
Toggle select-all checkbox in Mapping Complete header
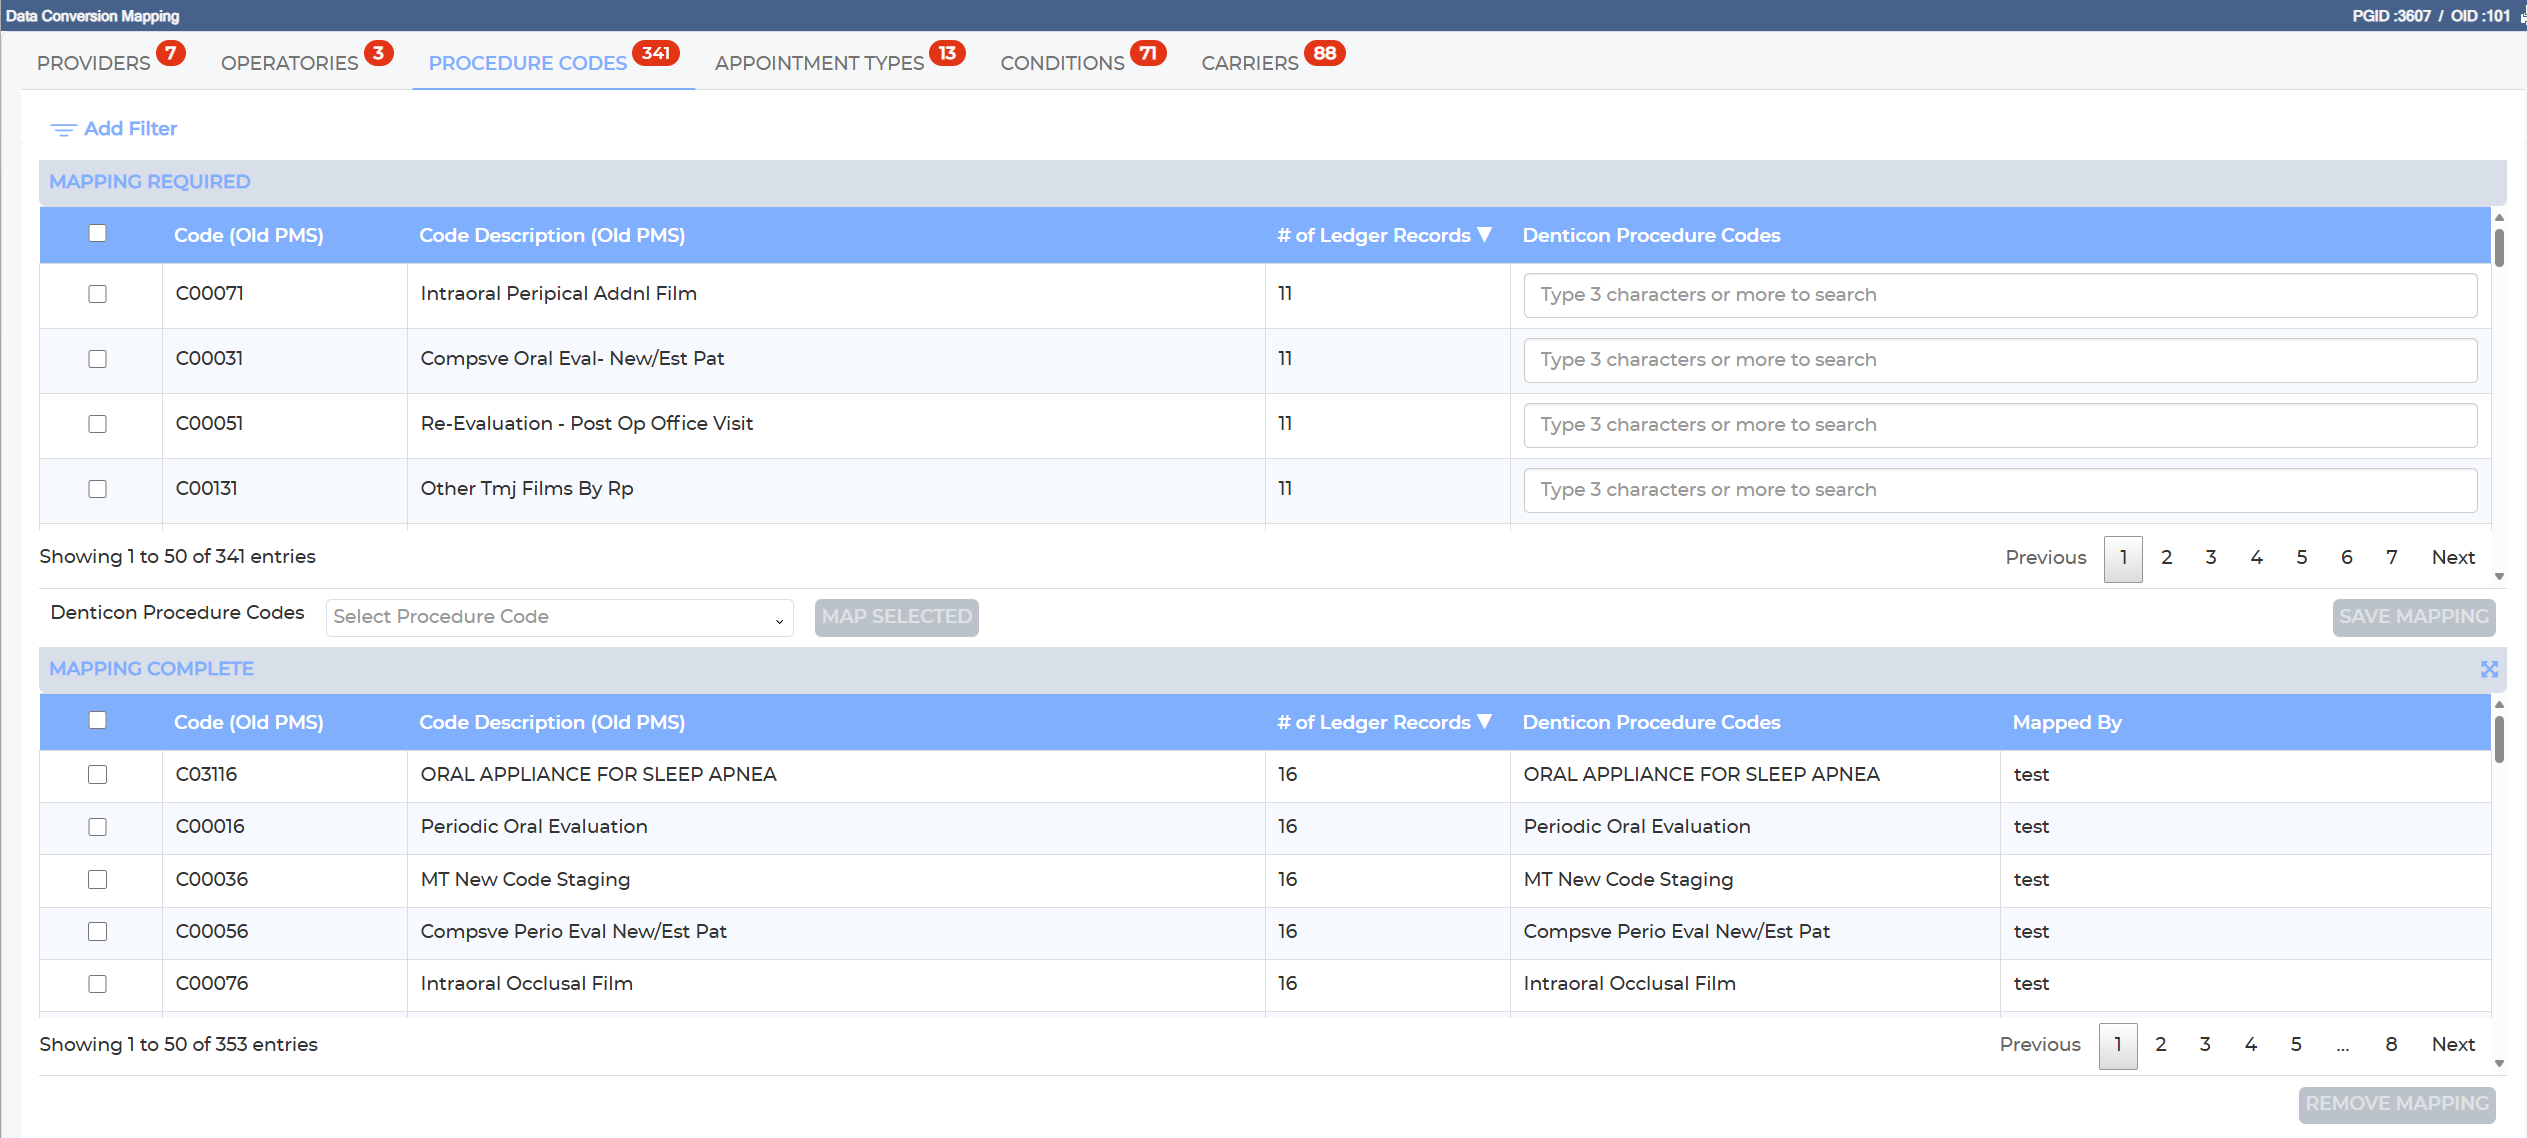[97, 720]
